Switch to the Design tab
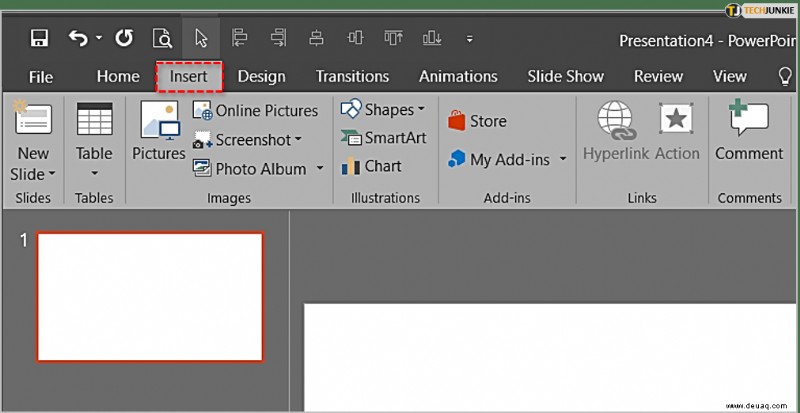Viewport: 800px width, 413px height. [x=262, y=77]
